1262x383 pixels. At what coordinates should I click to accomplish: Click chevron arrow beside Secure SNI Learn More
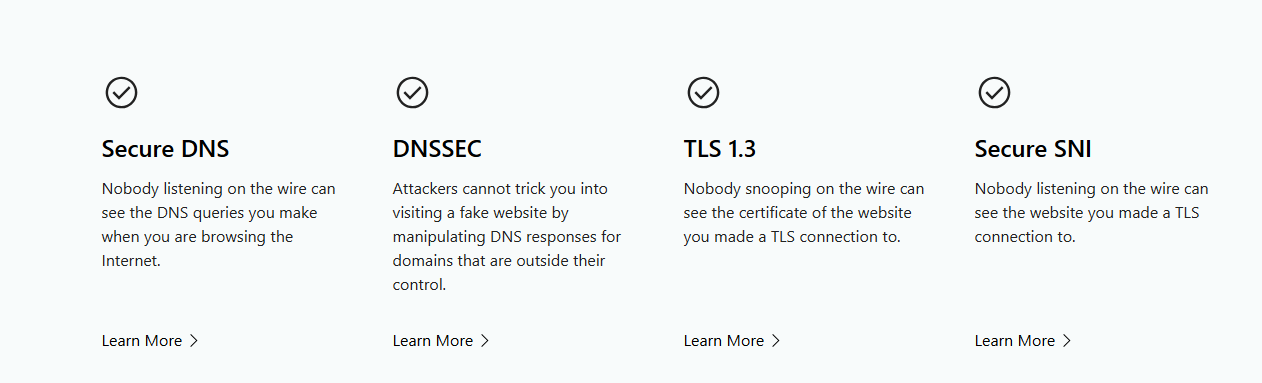(1067, 341)
